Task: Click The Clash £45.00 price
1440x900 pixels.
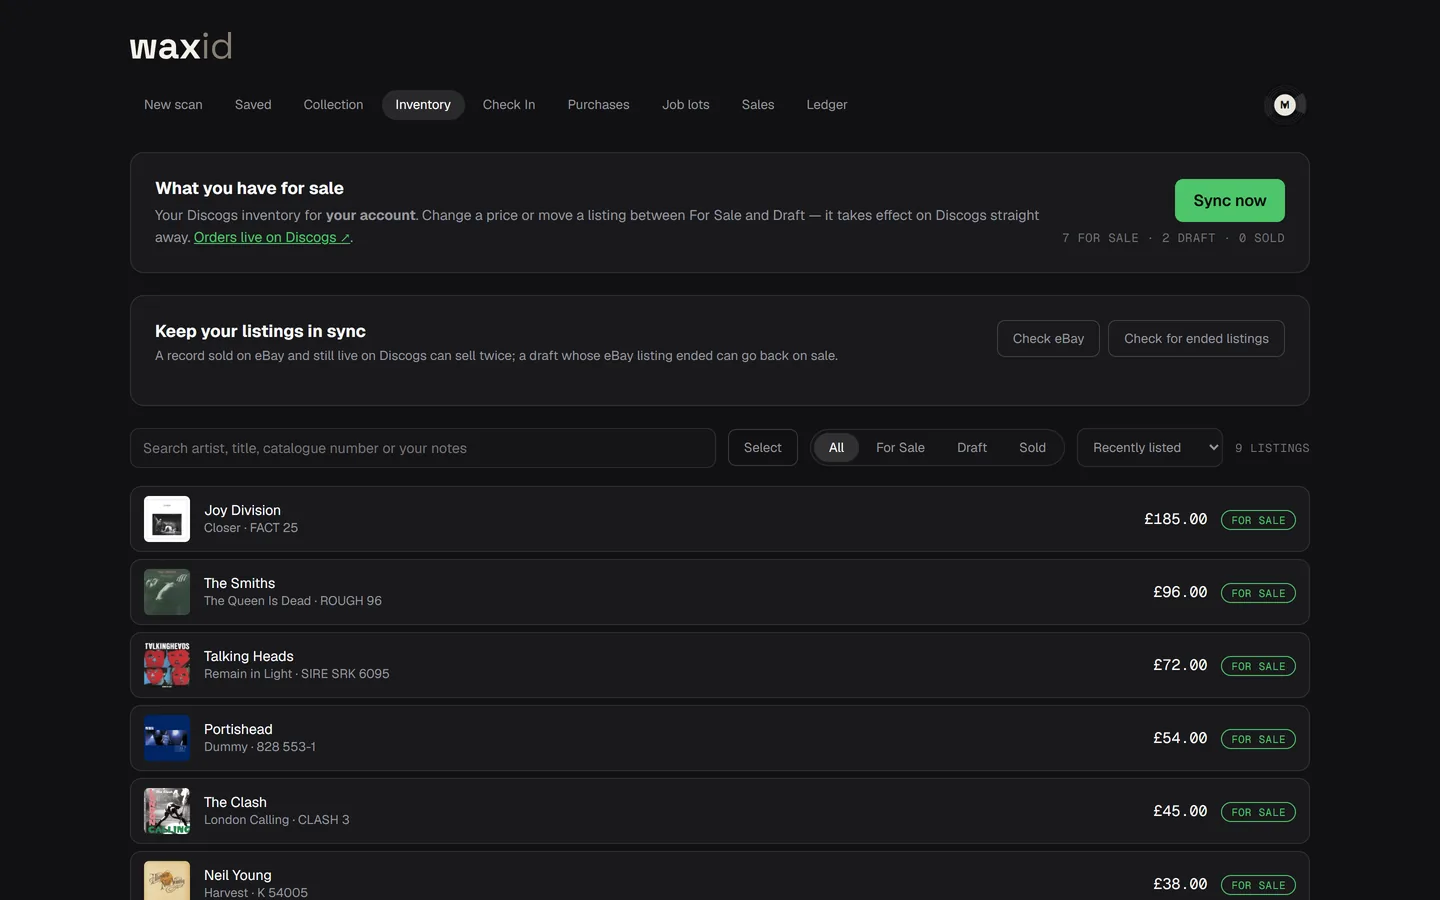Action: tap(1180, 811)
